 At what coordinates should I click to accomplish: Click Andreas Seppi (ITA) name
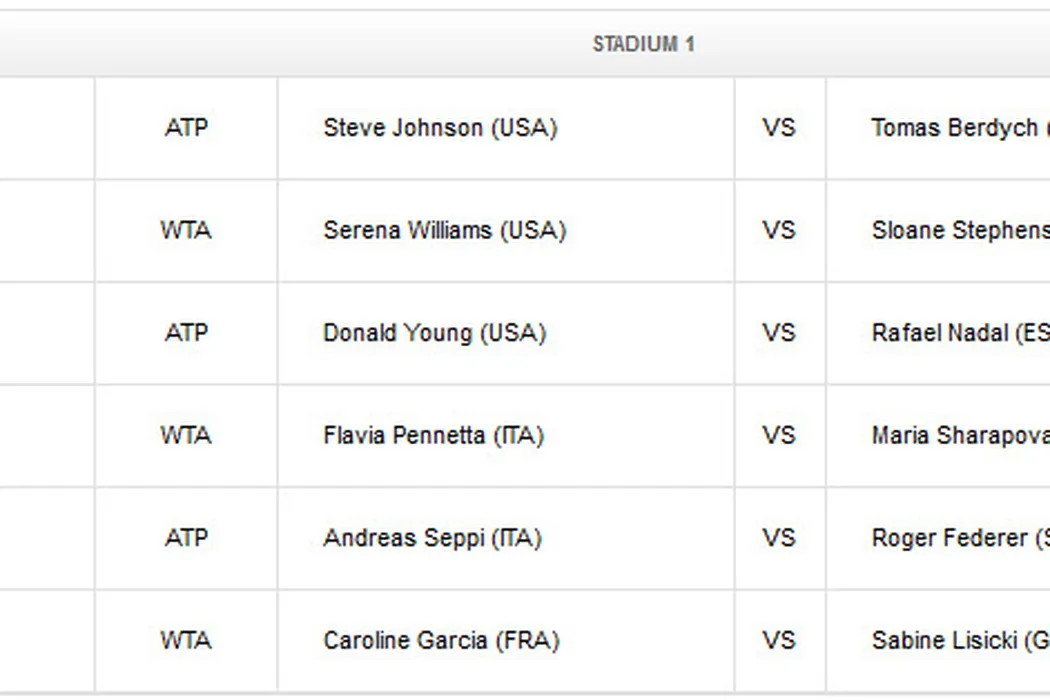click(432, 538)
